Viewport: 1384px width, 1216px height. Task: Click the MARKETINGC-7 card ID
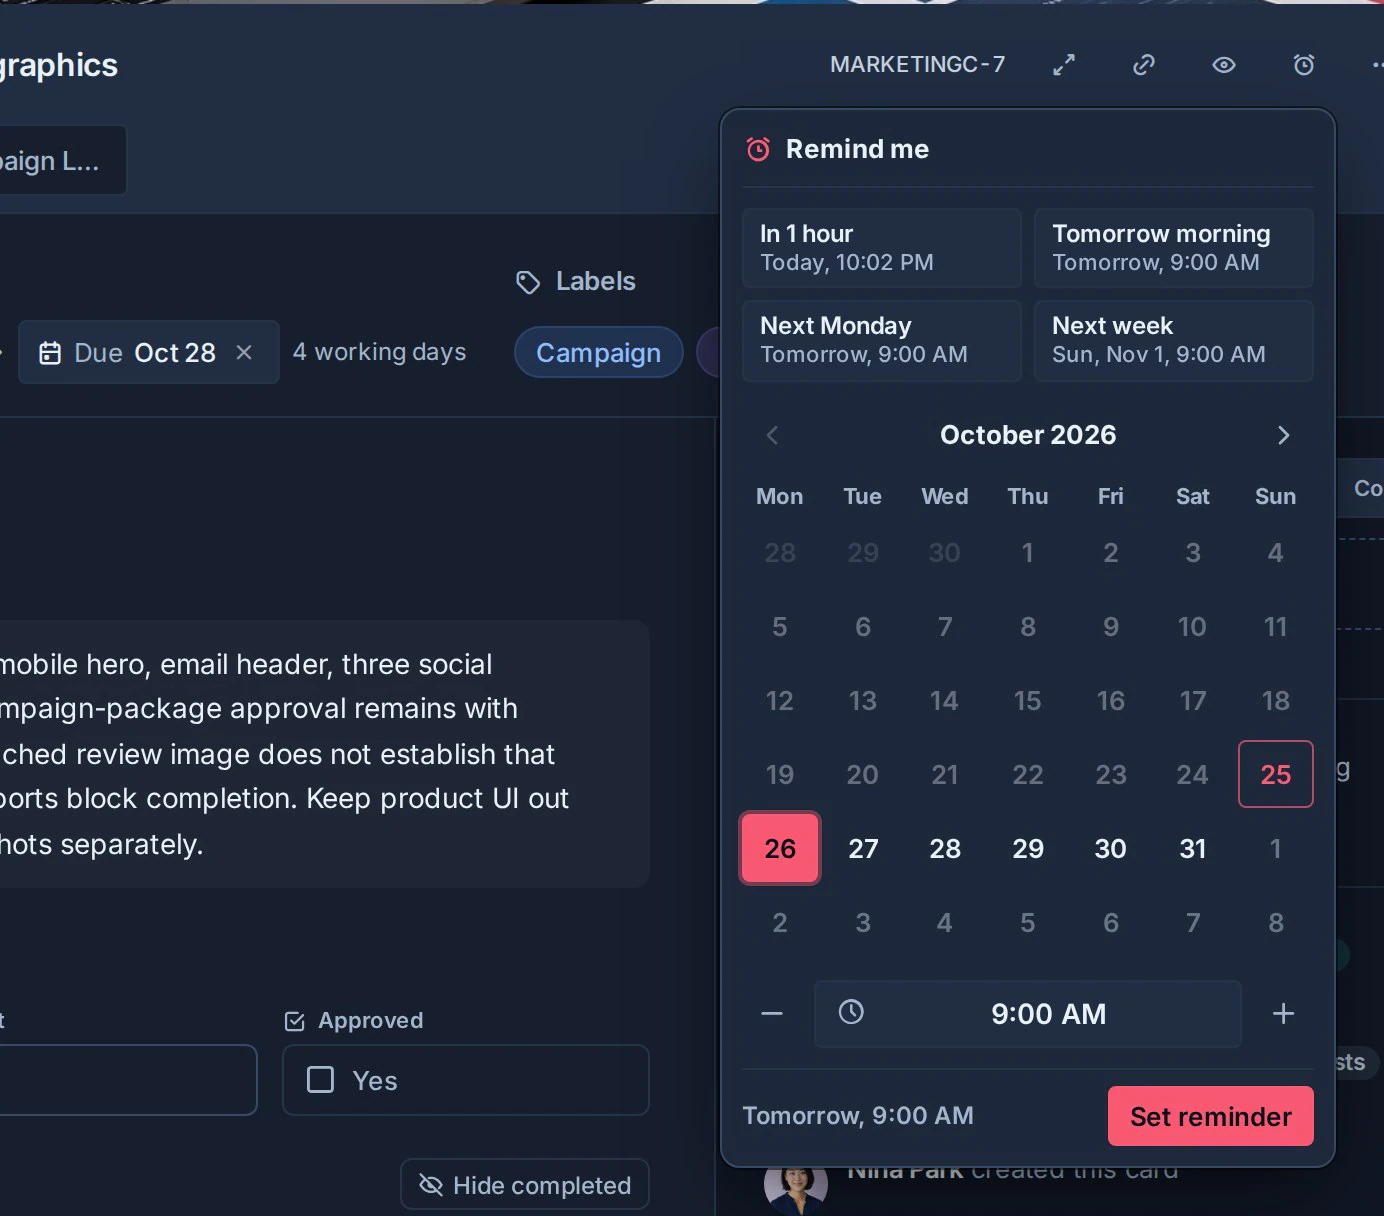(x=918, y=65)
